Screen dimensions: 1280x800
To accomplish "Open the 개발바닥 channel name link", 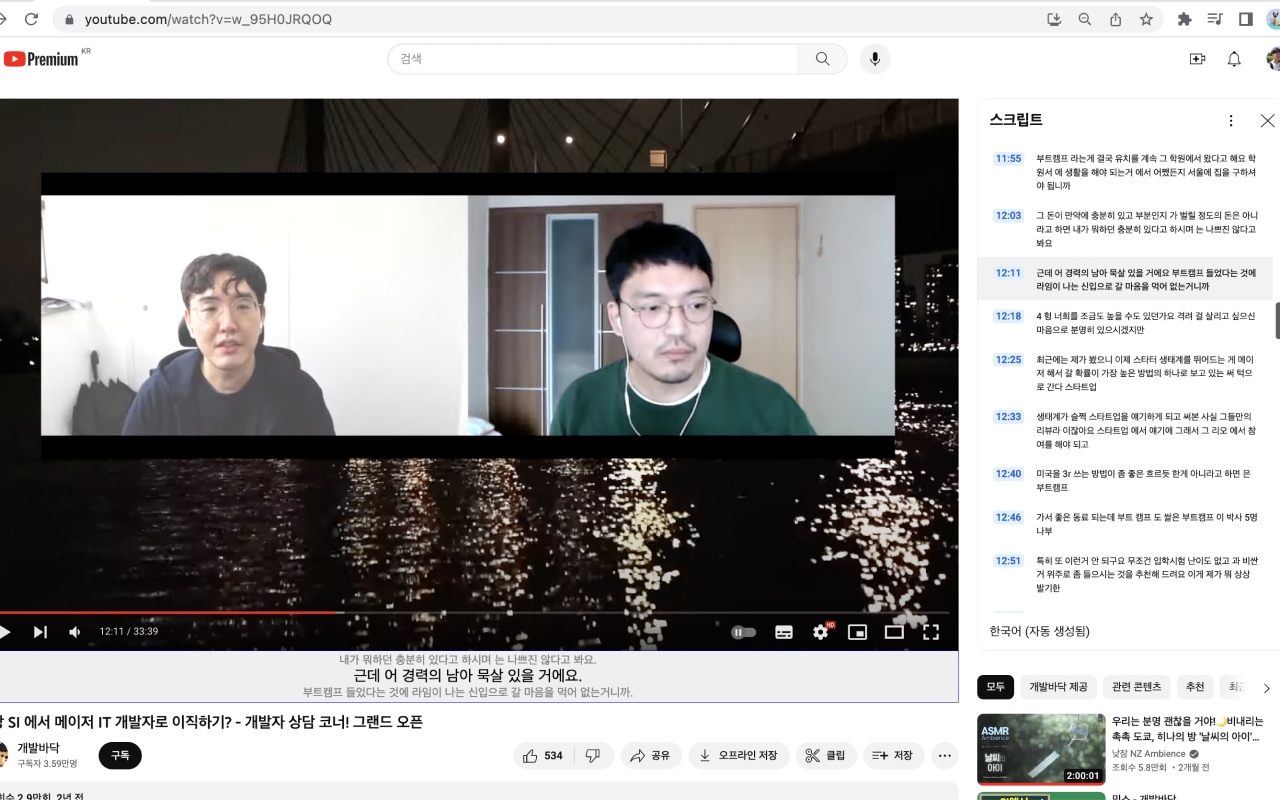I will coord(38,748).
